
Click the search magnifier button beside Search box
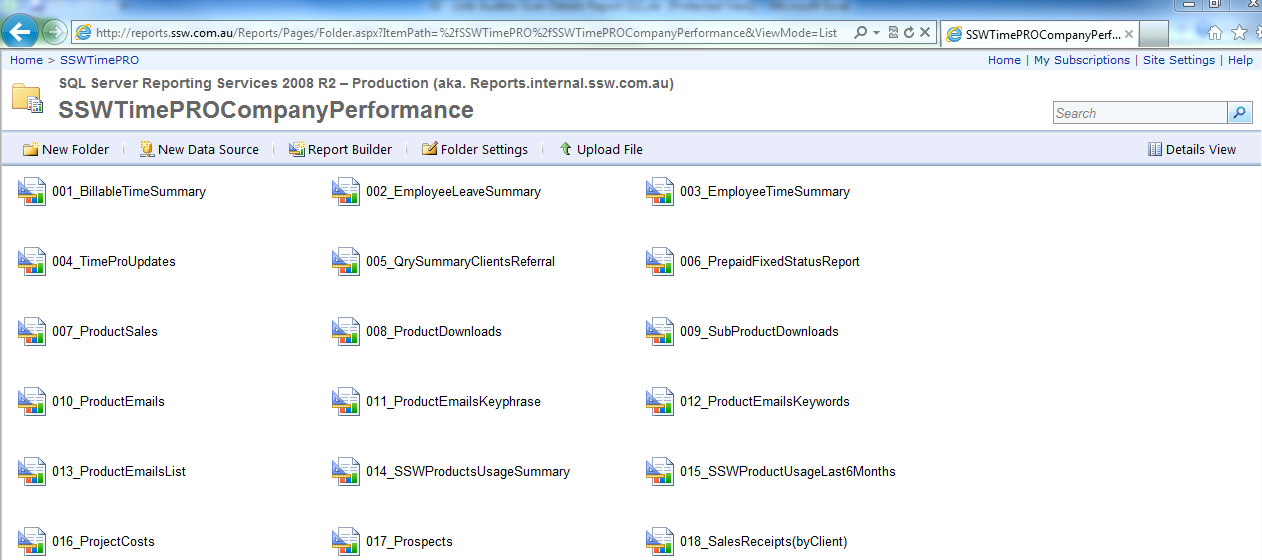point(1240,113)
